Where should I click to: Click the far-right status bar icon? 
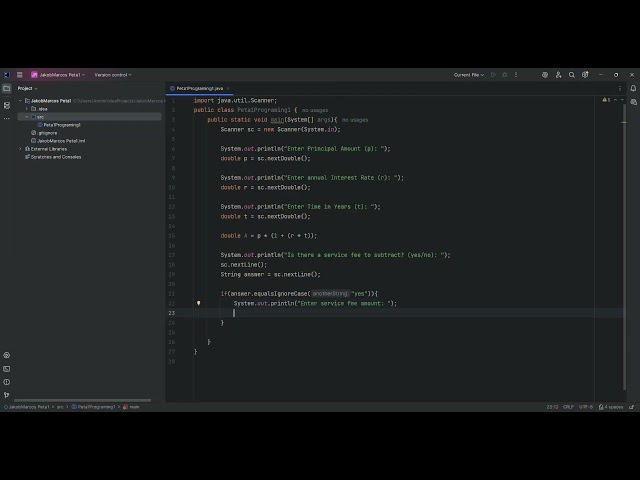pyautogui.click(x=632, y=407)
